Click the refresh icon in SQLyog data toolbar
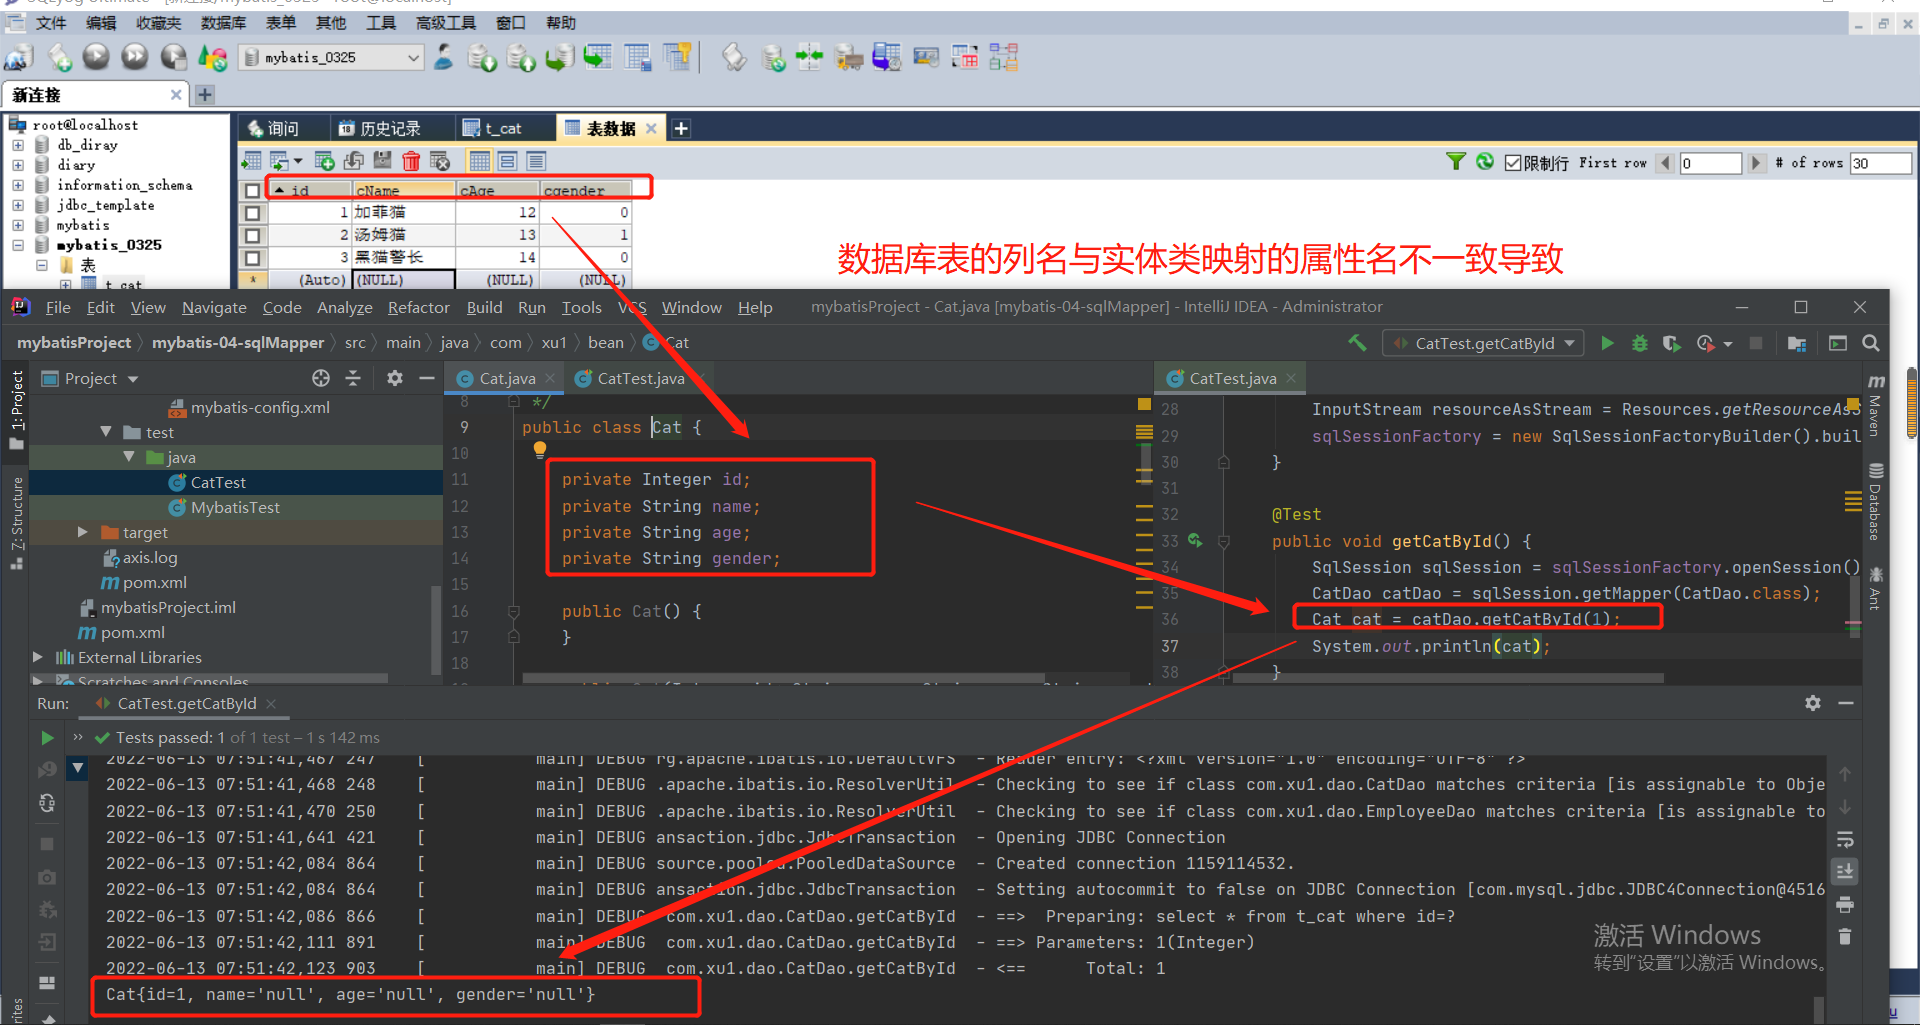The image size is (1920, 1025). tap(1485, 162)
